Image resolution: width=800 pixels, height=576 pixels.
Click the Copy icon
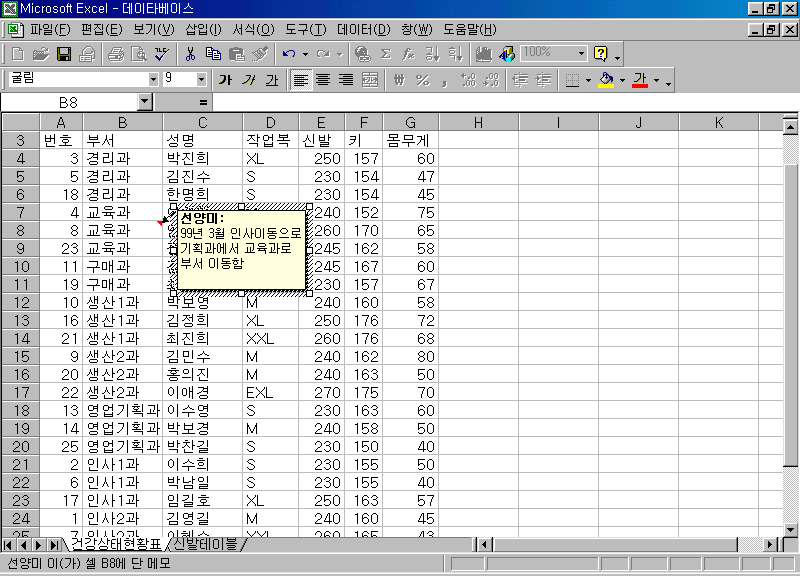213,53
